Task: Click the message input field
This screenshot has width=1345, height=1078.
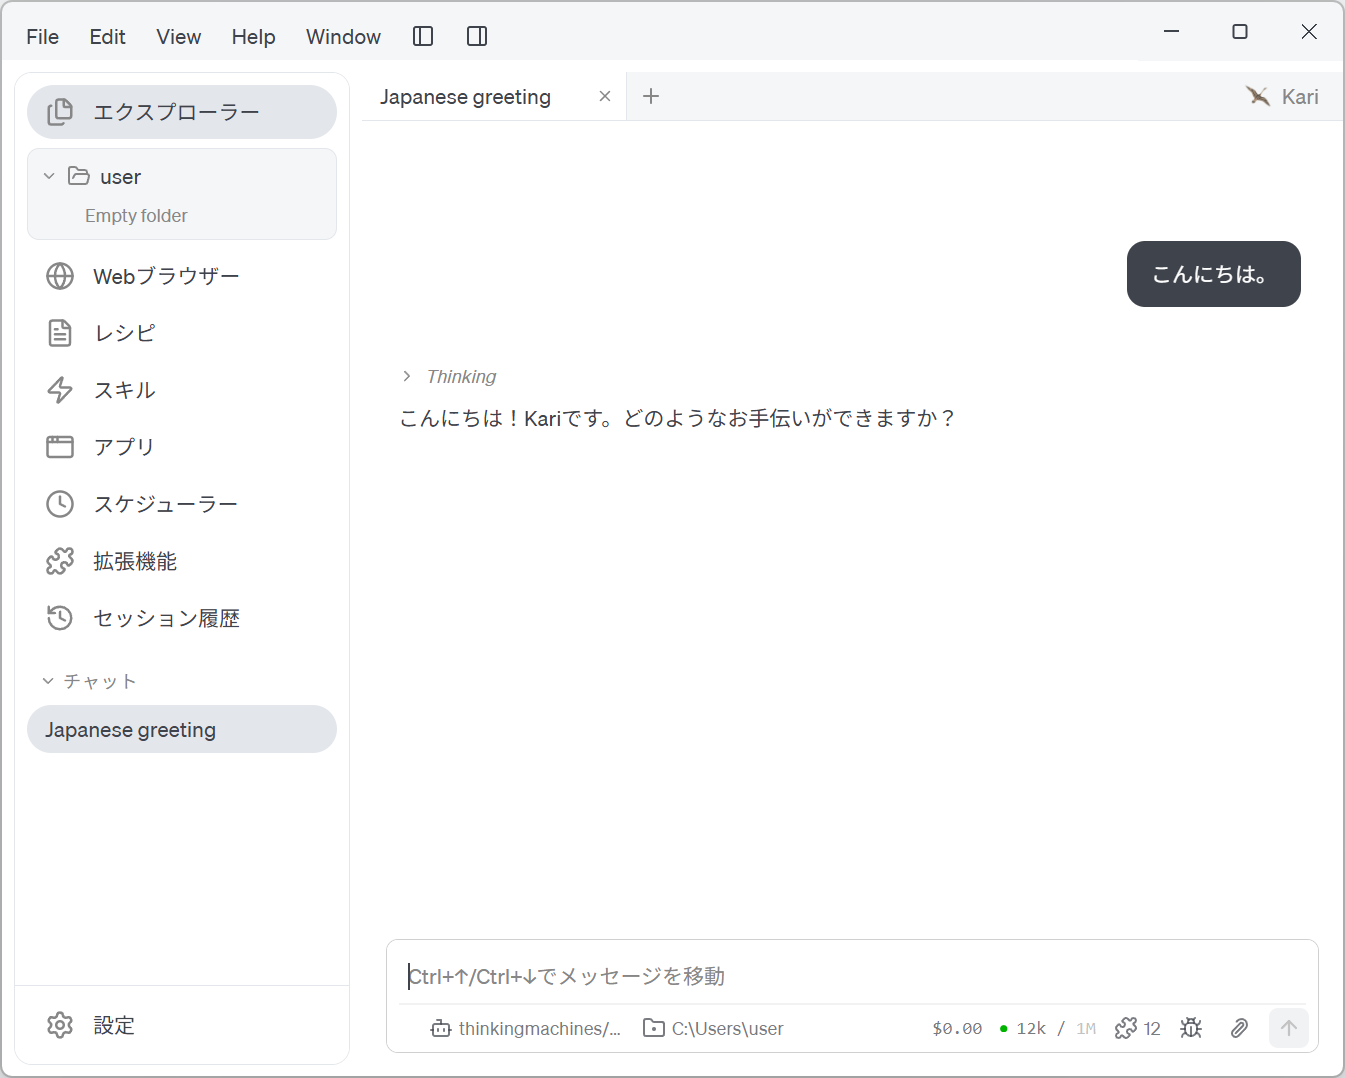Action: coord(852,976)
